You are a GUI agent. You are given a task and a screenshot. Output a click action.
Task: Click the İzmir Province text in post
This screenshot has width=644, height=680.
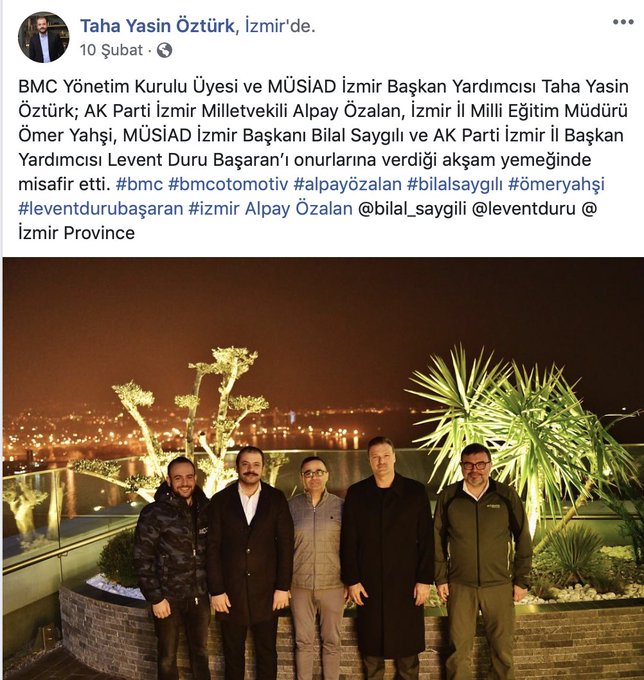[76, 233]
